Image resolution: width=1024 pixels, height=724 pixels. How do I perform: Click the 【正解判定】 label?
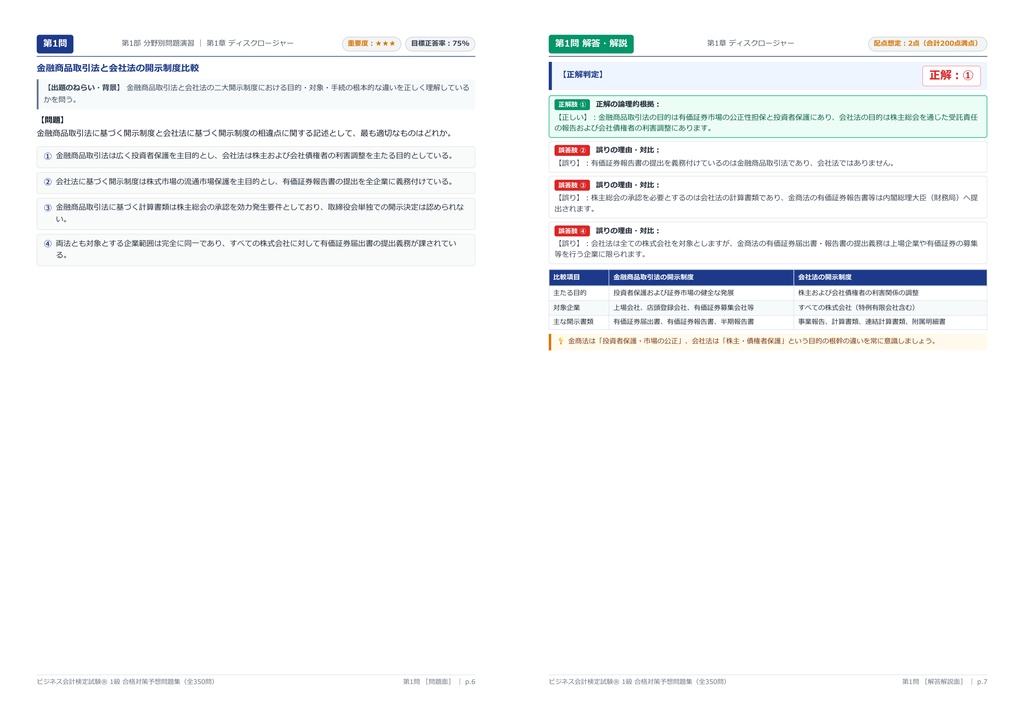coord(583,75)
